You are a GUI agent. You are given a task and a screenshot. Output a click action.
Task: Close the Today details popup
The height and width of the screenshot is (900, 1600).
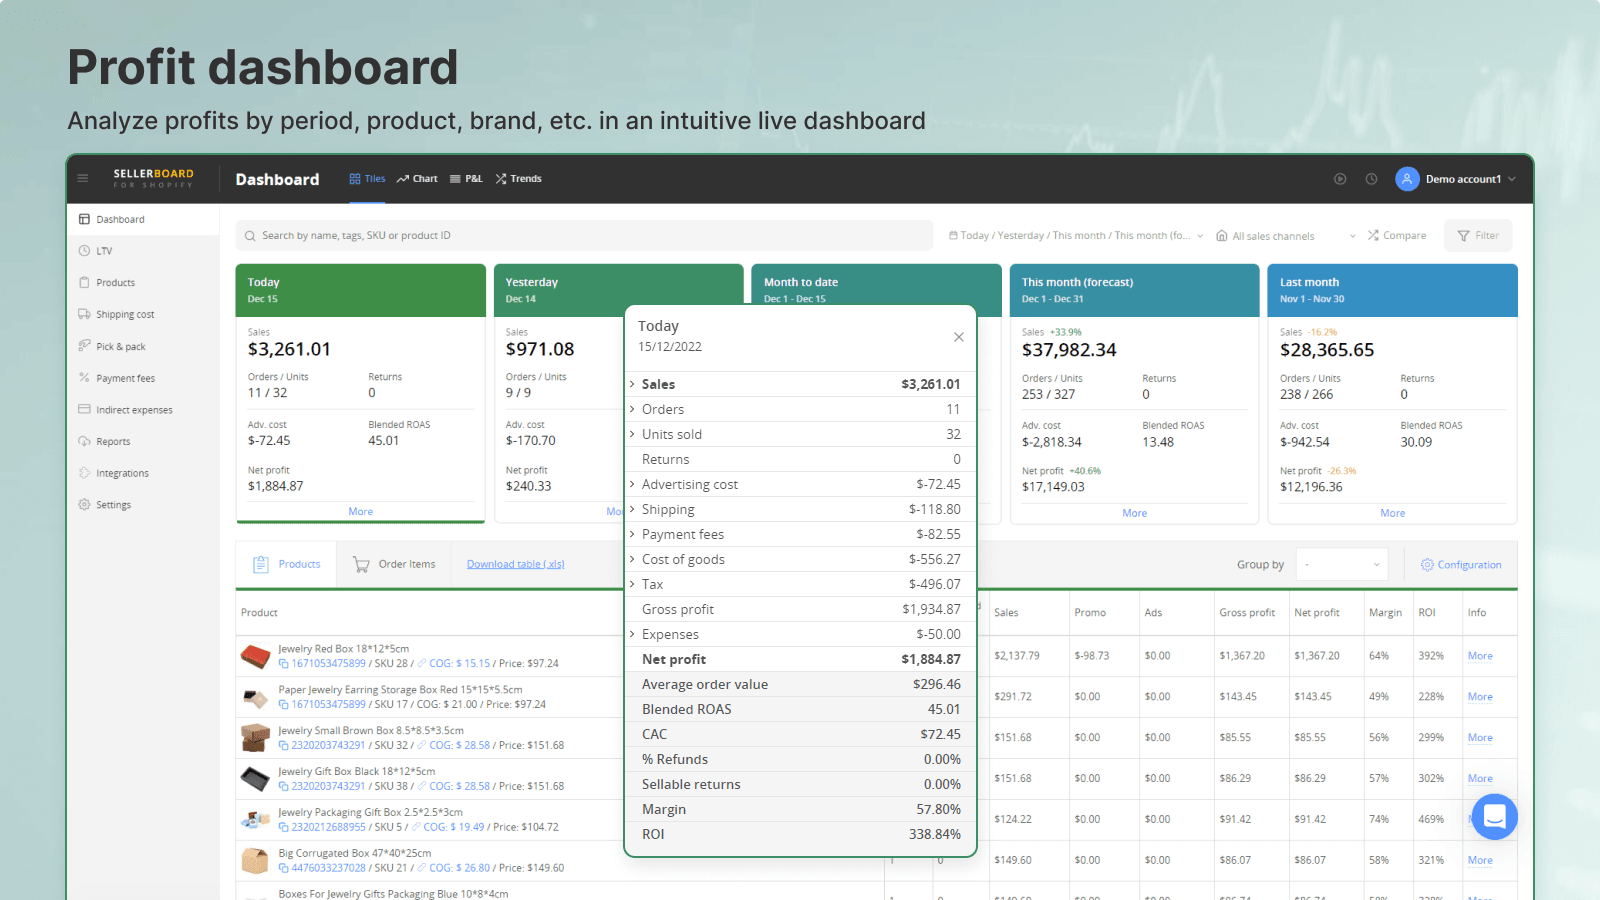pyautogui.click(x=958, y=337)
